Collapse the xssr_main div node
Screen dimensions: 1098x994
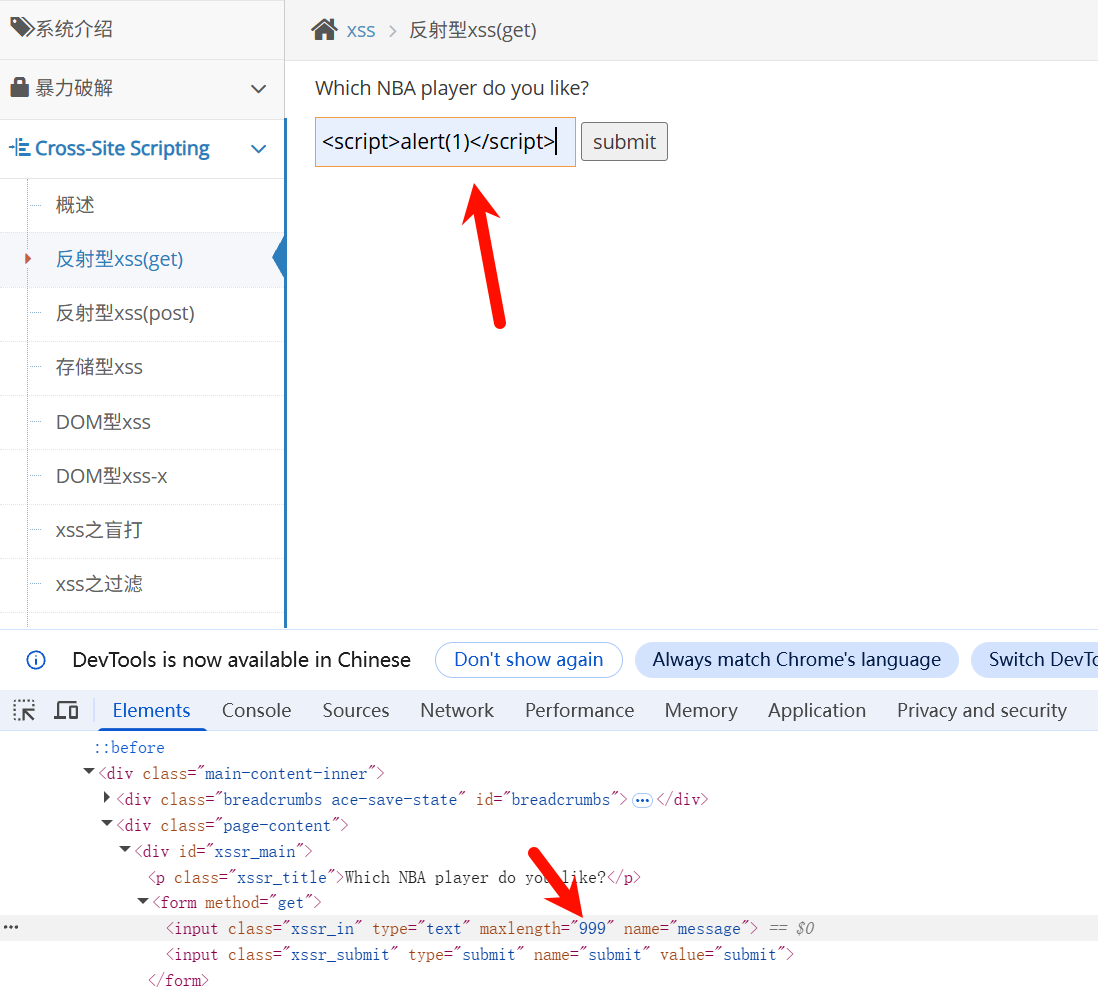pyautogui.click(x=125, y=850)
